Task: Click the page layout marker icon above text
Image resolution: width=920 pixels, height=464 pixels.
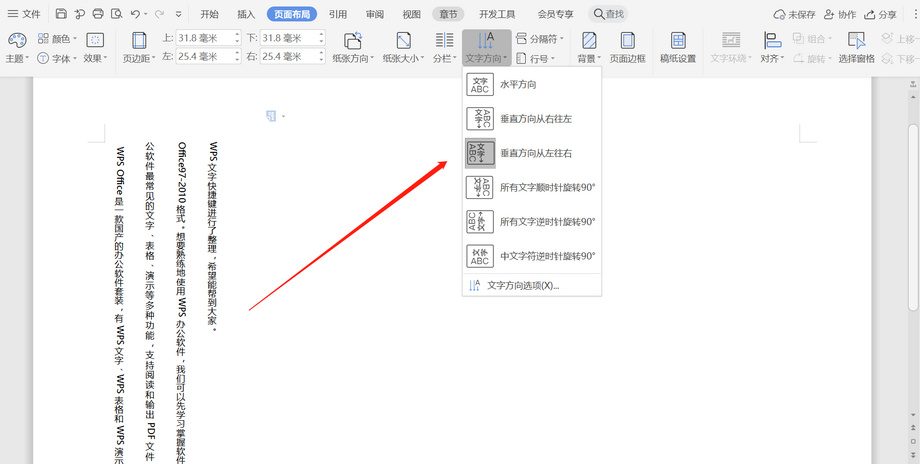Action: point(271,116)
